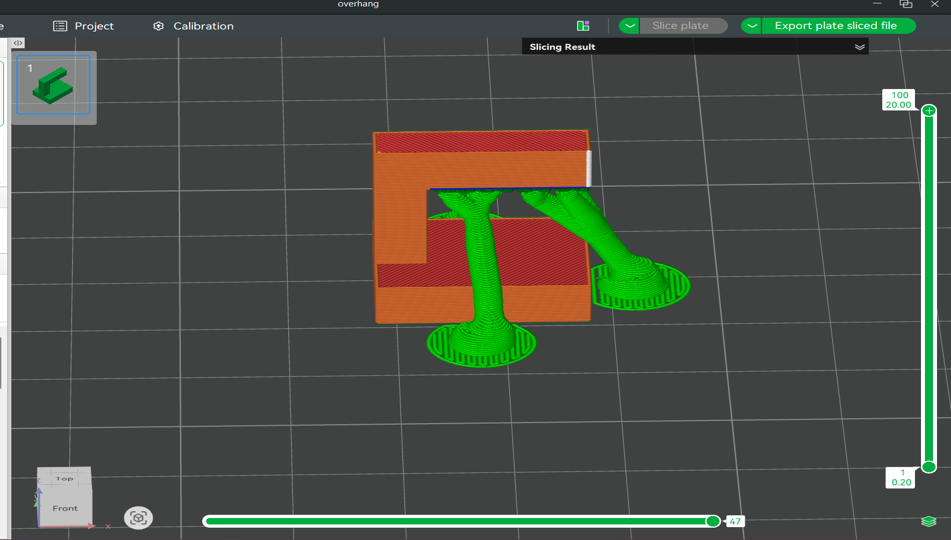Open the Calibration tab
951x540 pixels.
coord(193,26)
